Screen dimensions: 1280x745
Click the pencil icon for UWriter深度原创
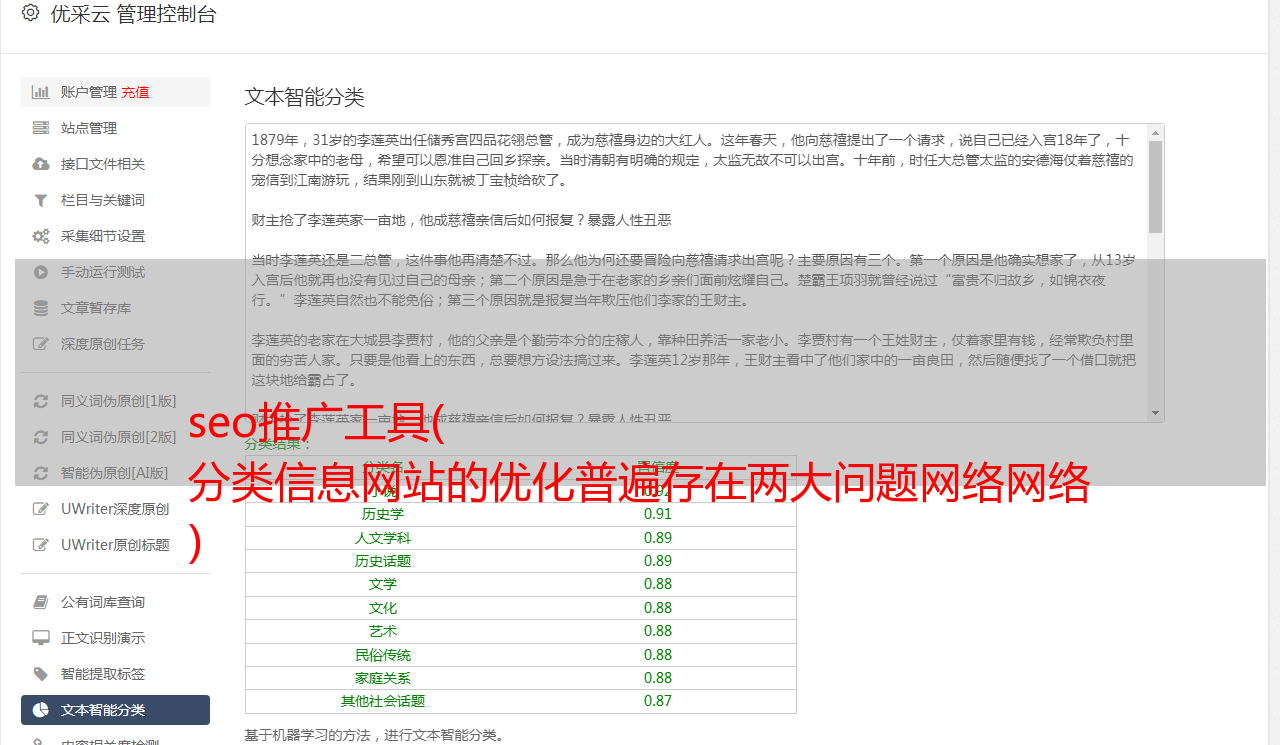tap(41, 509)
